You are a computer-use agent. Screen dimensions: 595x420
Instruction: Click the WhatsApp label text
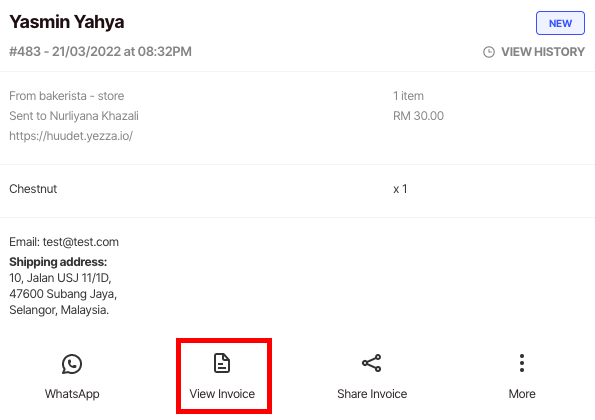tap(72, 394)
